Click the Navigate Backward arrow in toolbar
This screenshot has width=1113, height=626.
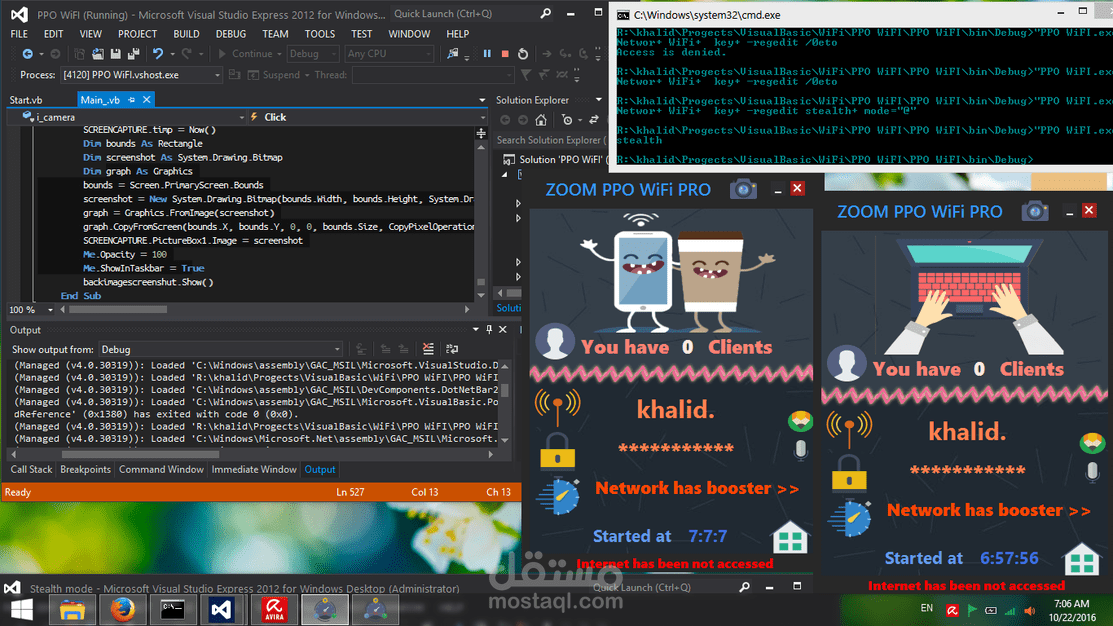click(x=27, y=54)
